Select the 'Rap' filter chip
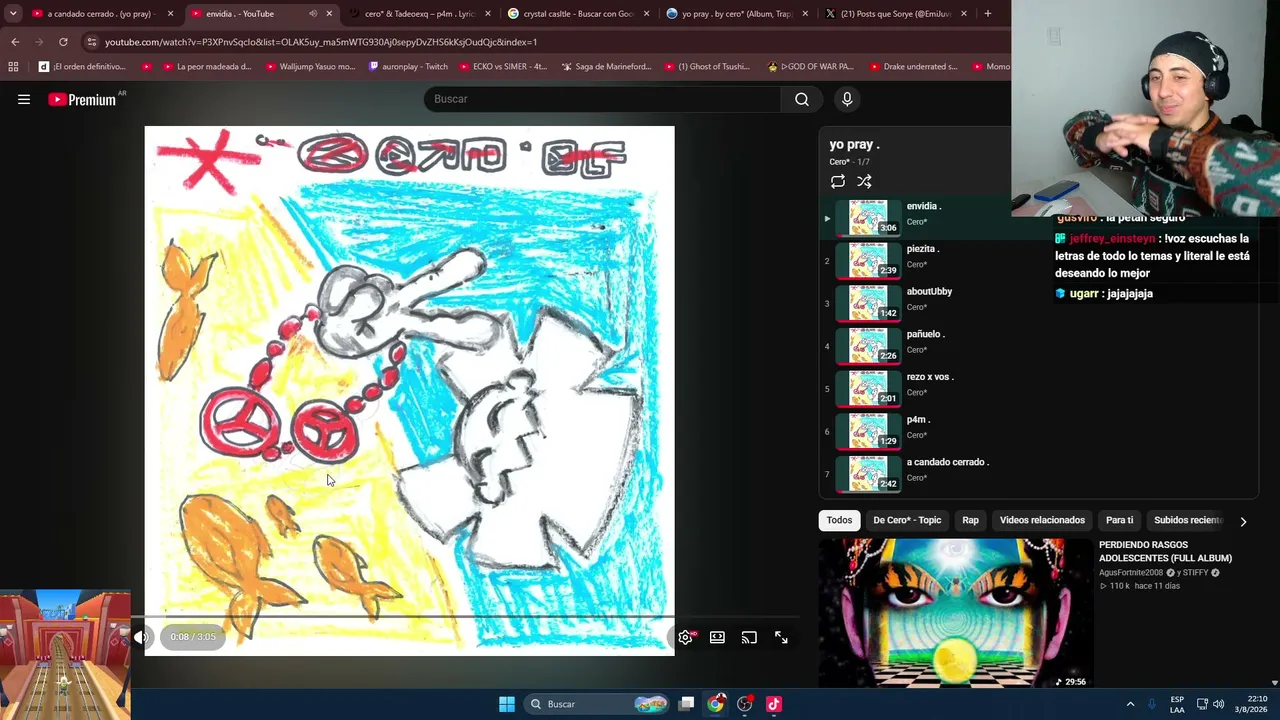This screenshot has height=720, width=1280. (970, 520)
